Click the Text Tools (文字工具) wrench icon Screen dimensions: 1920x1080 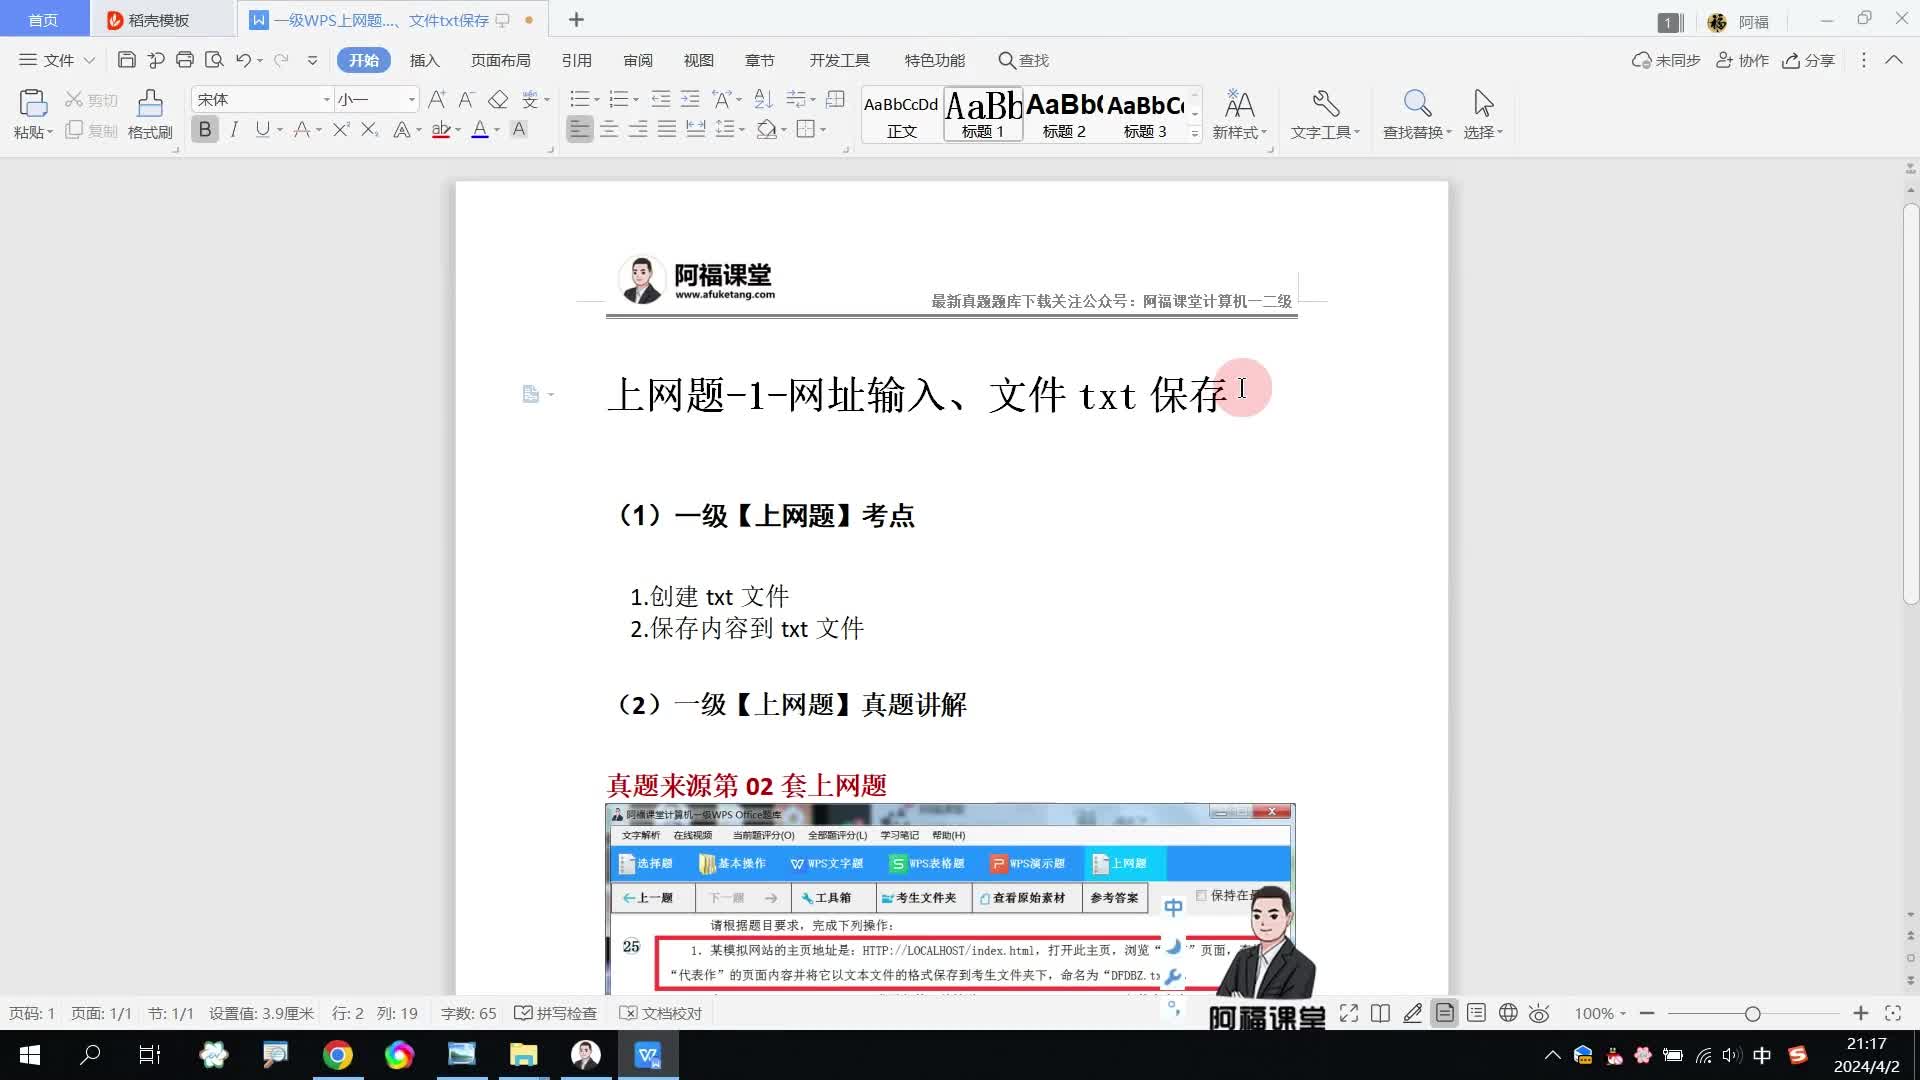[x=1325, y=104]
